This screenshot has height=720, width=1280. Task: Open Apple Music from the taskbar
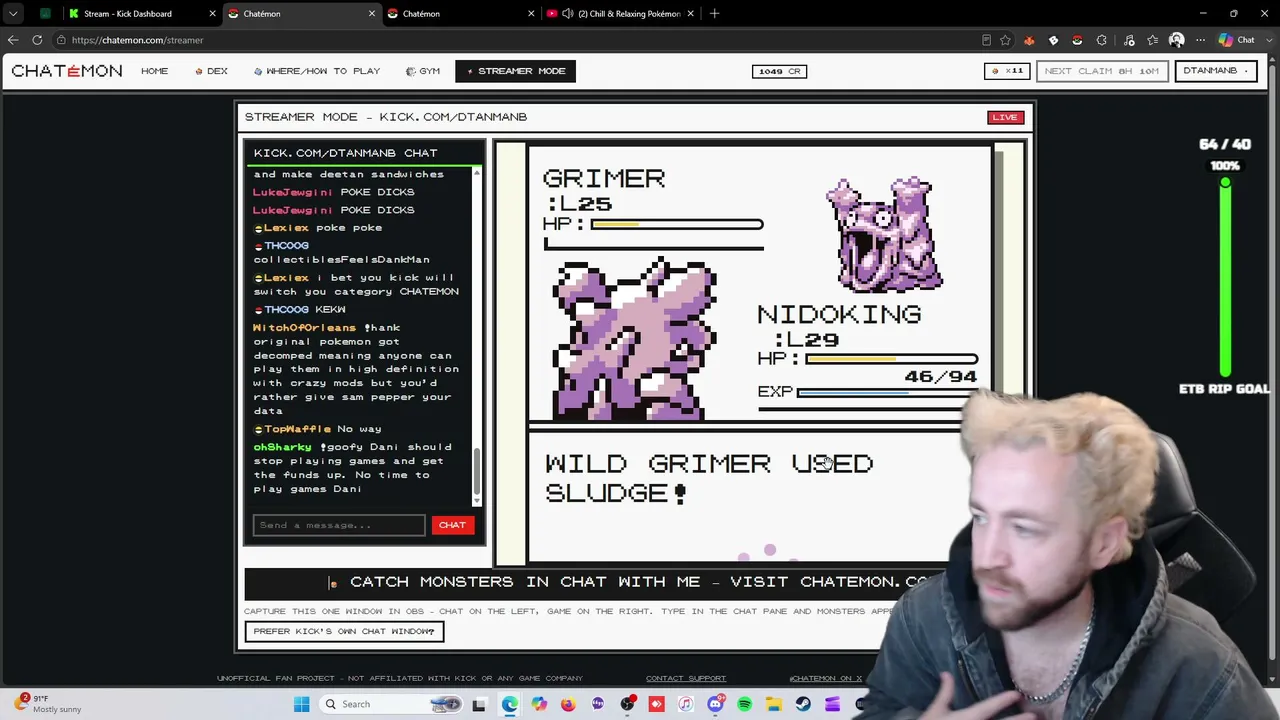click(685, 704)
